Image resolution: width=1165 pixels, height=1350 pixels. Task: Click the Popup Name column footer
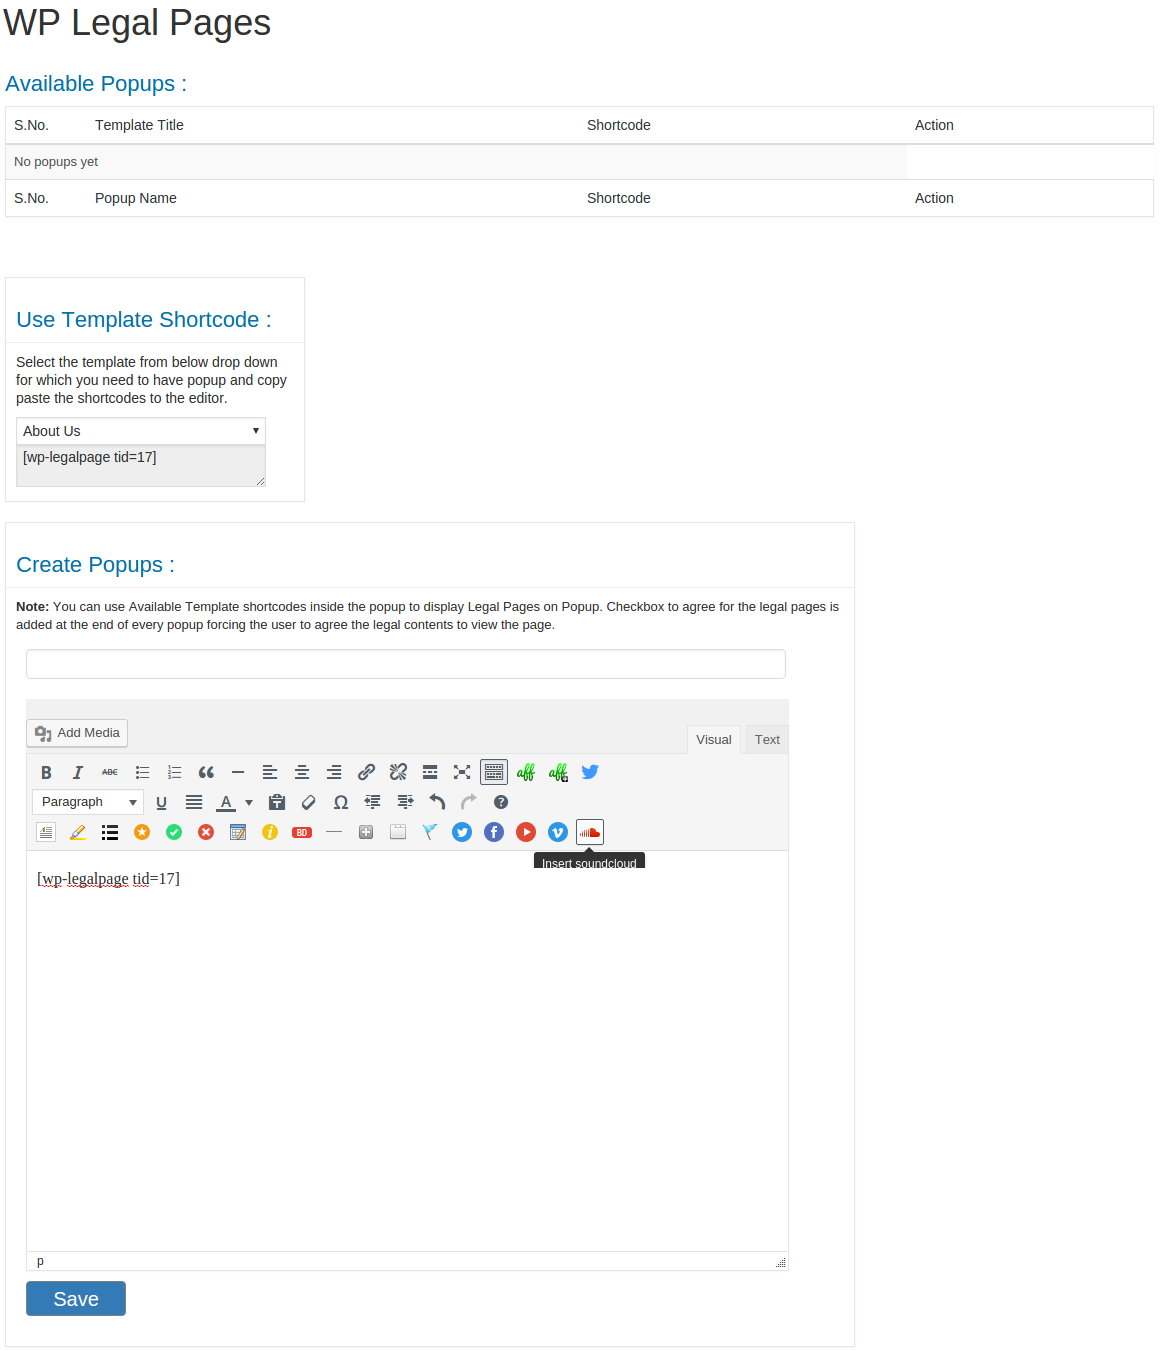point(136,198)
